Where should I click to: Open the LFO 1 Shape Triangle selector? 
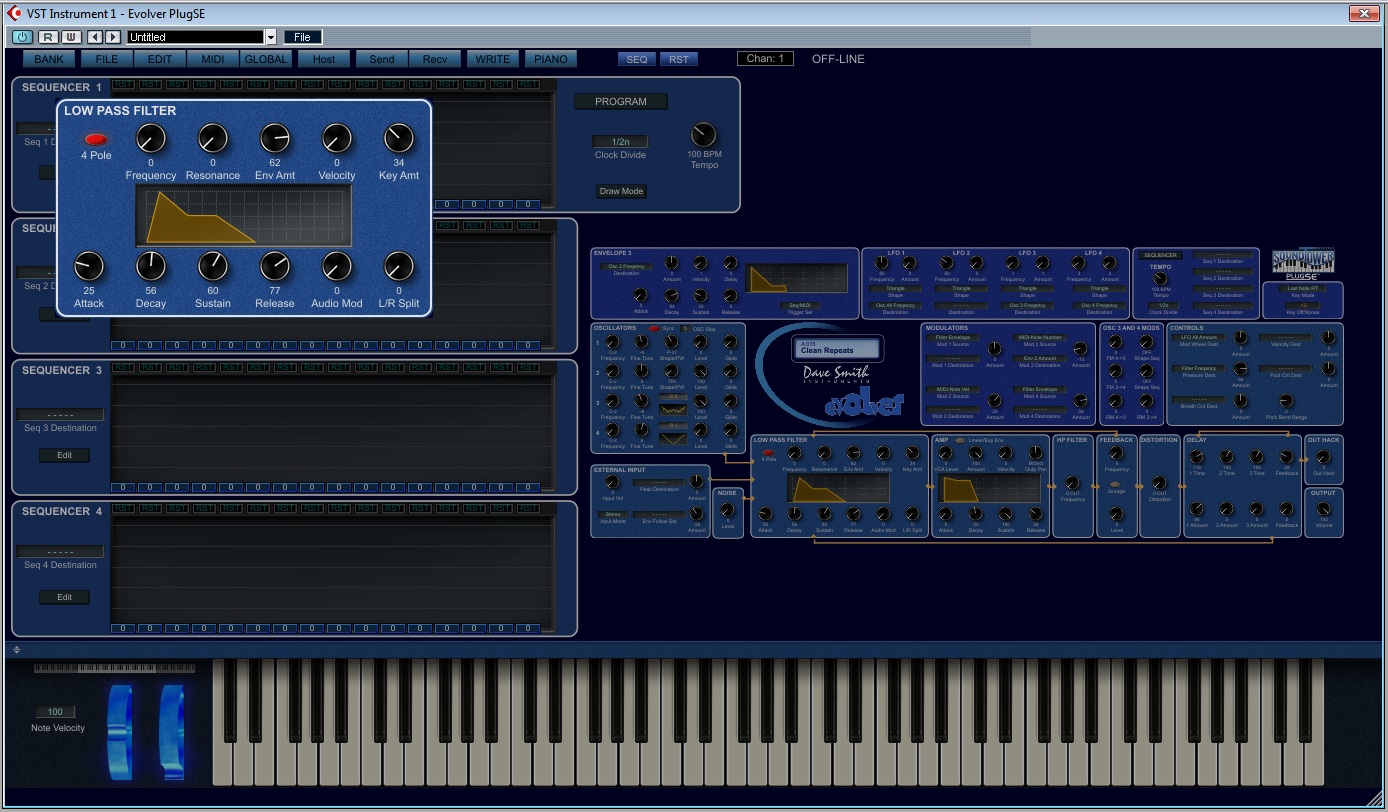[896, 289]
